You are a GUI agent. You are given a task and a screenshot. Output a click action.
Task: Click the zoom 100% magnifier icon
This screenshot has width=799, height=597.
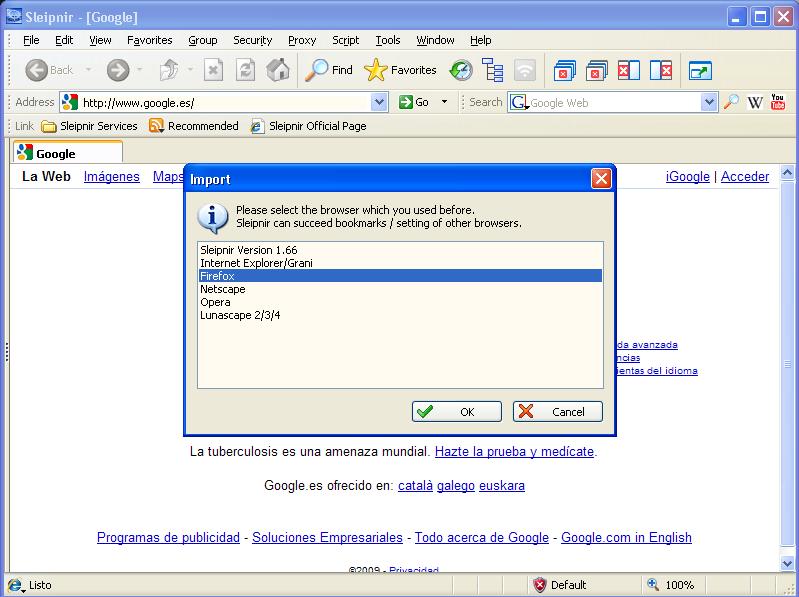pyautogui.click(x=653, y=584)
